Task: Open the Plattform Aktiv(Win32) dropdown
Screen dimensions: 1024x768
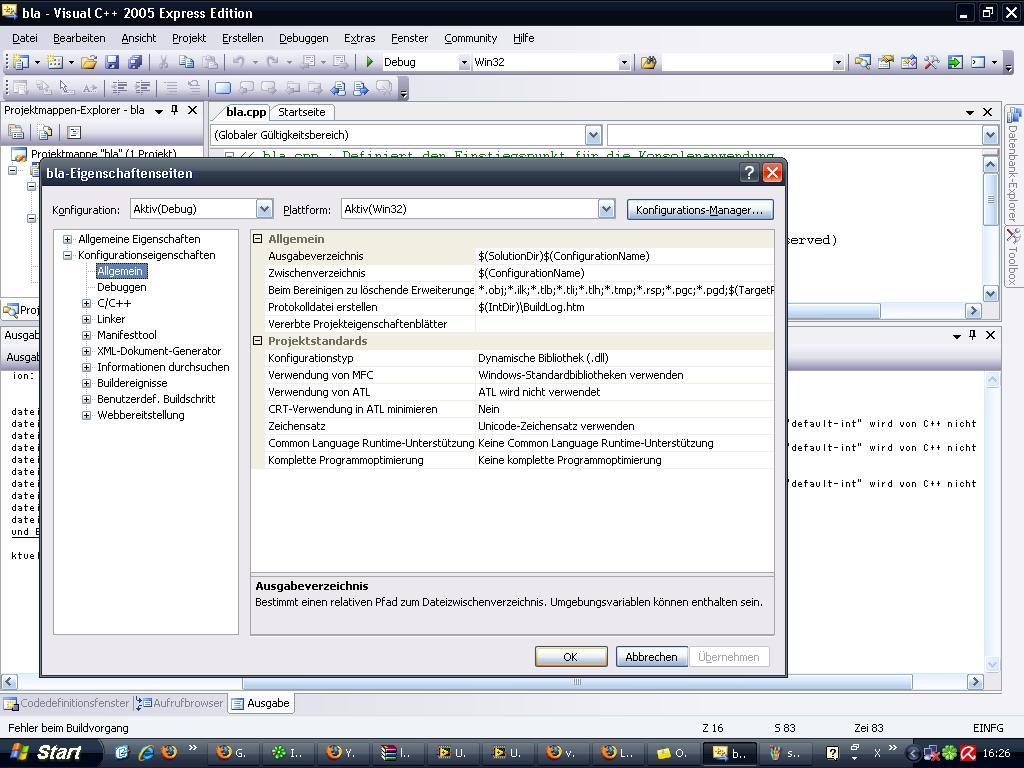Action: click(x=606, y=209)
